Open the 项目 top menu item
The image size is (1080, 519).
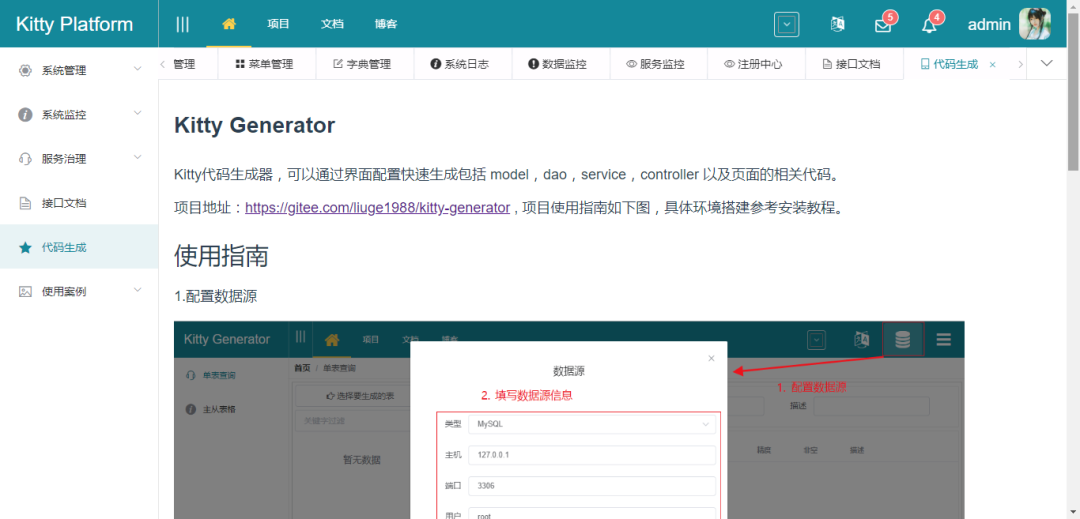[278, 23]
